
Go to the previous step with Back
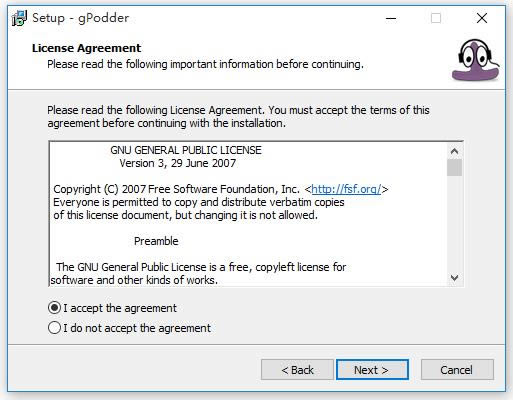(x=297, y=370)
